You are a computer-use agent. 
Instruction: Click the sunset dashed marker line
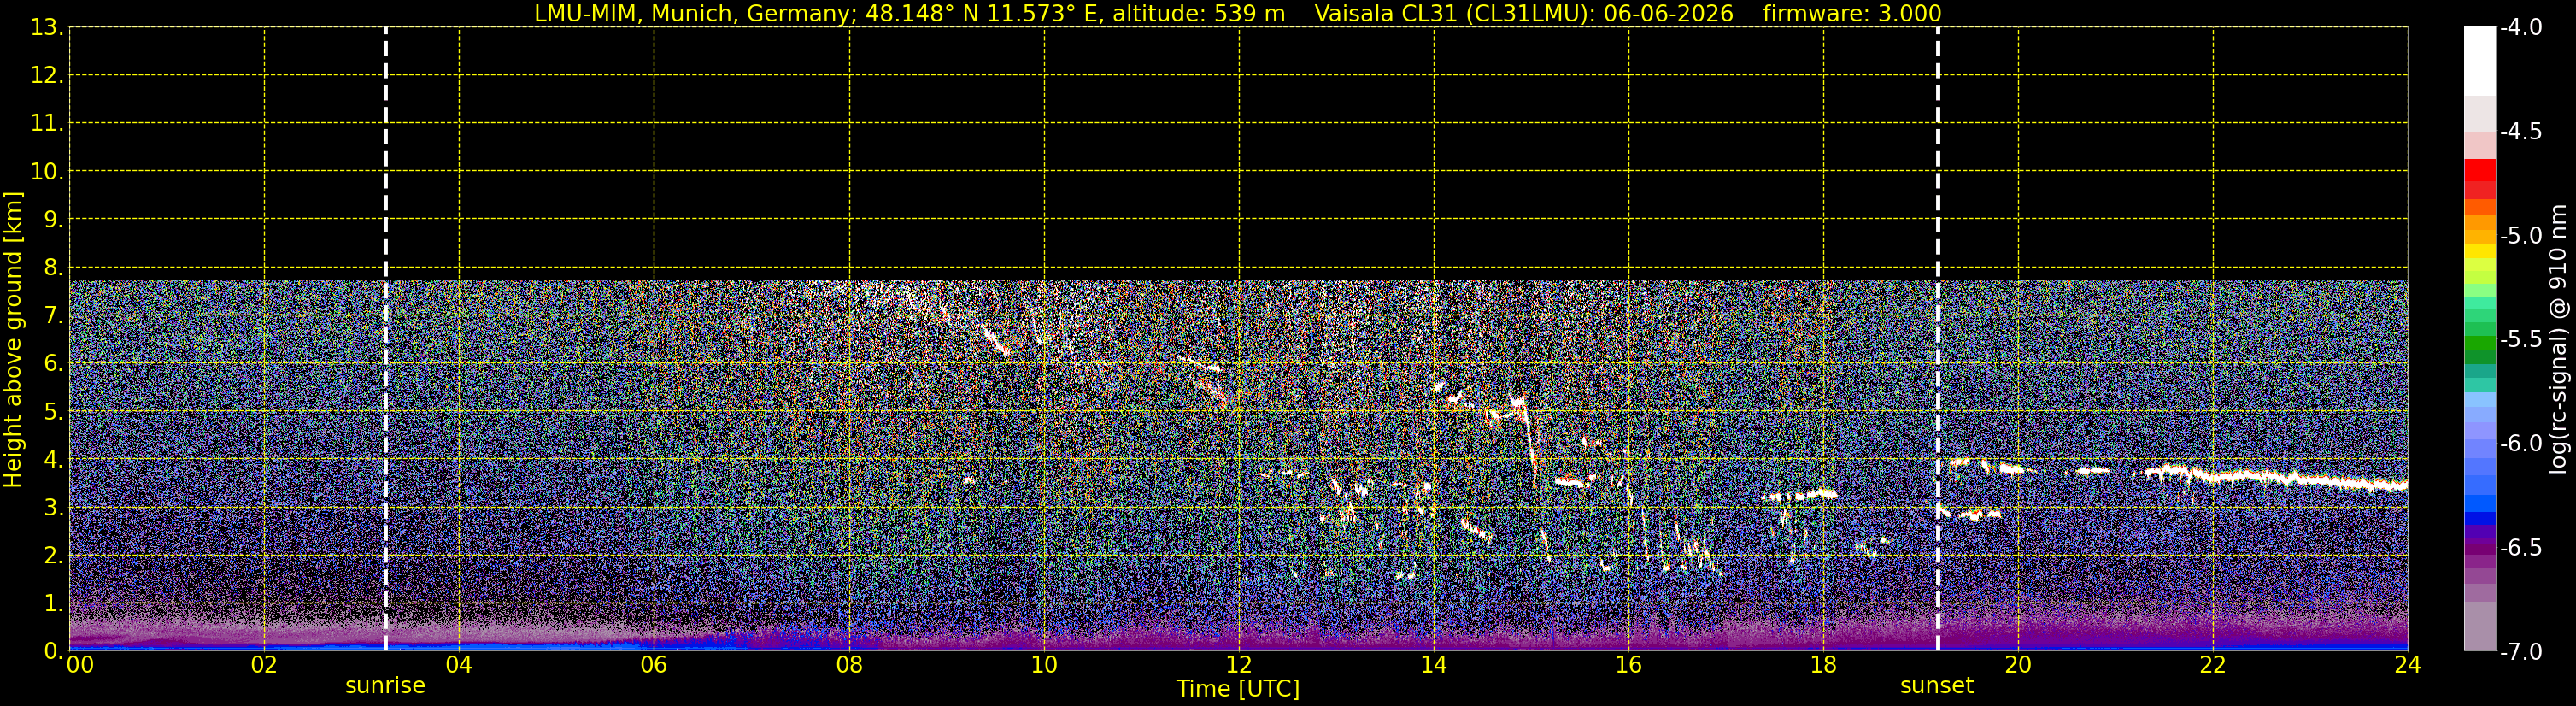[1937, 339]
